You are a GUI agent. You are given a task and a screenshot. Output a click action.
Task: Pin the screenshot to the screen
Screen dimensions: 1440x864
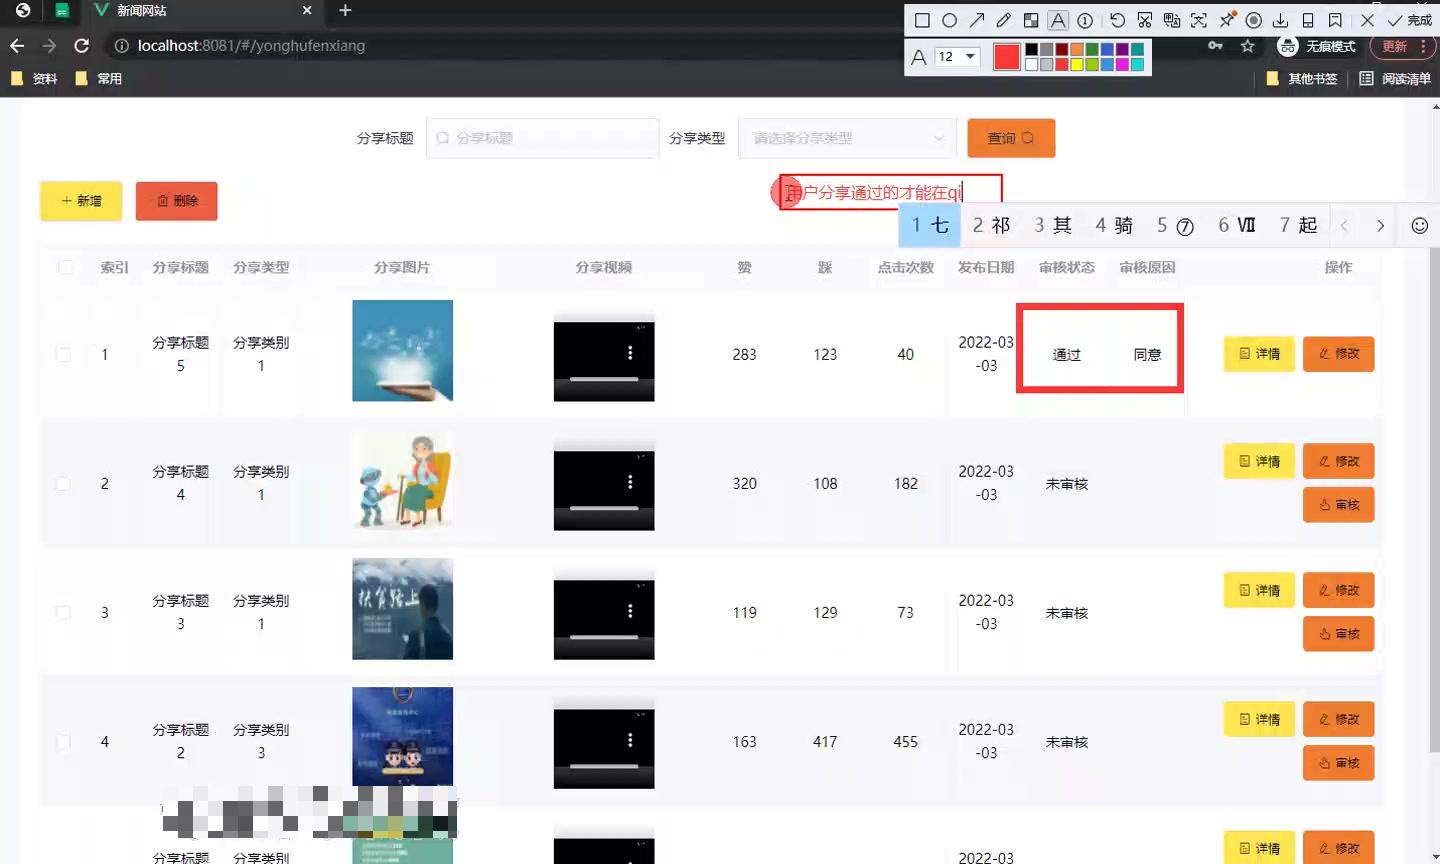pyautogui.click(x=1227, y=19)
